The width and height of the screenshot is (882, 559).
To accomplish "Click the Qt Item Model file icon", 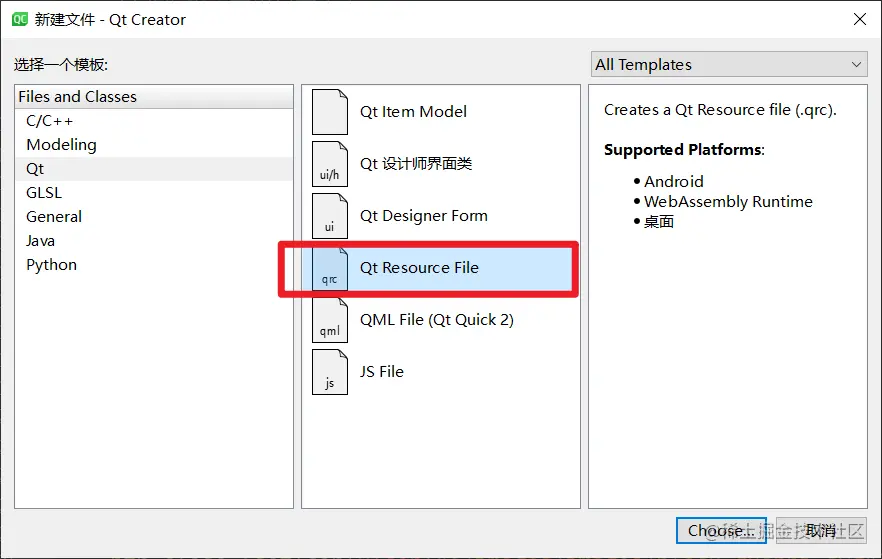I will (x=330, y=112).
